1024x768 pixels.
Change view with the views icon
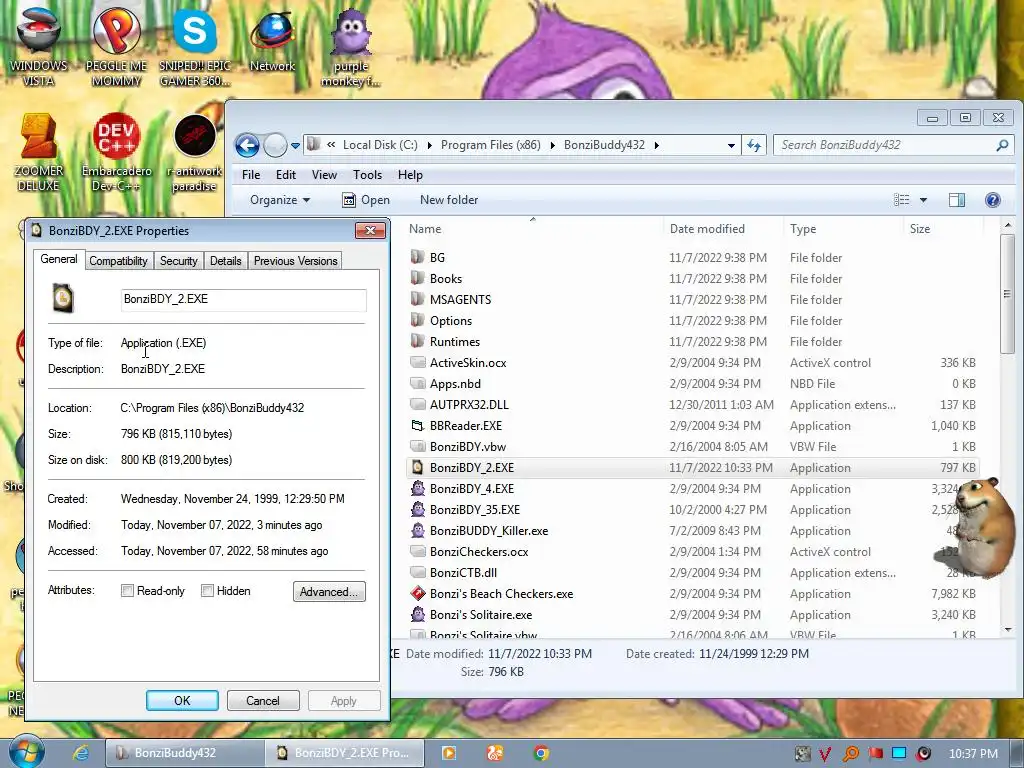[x=902, y=200]
